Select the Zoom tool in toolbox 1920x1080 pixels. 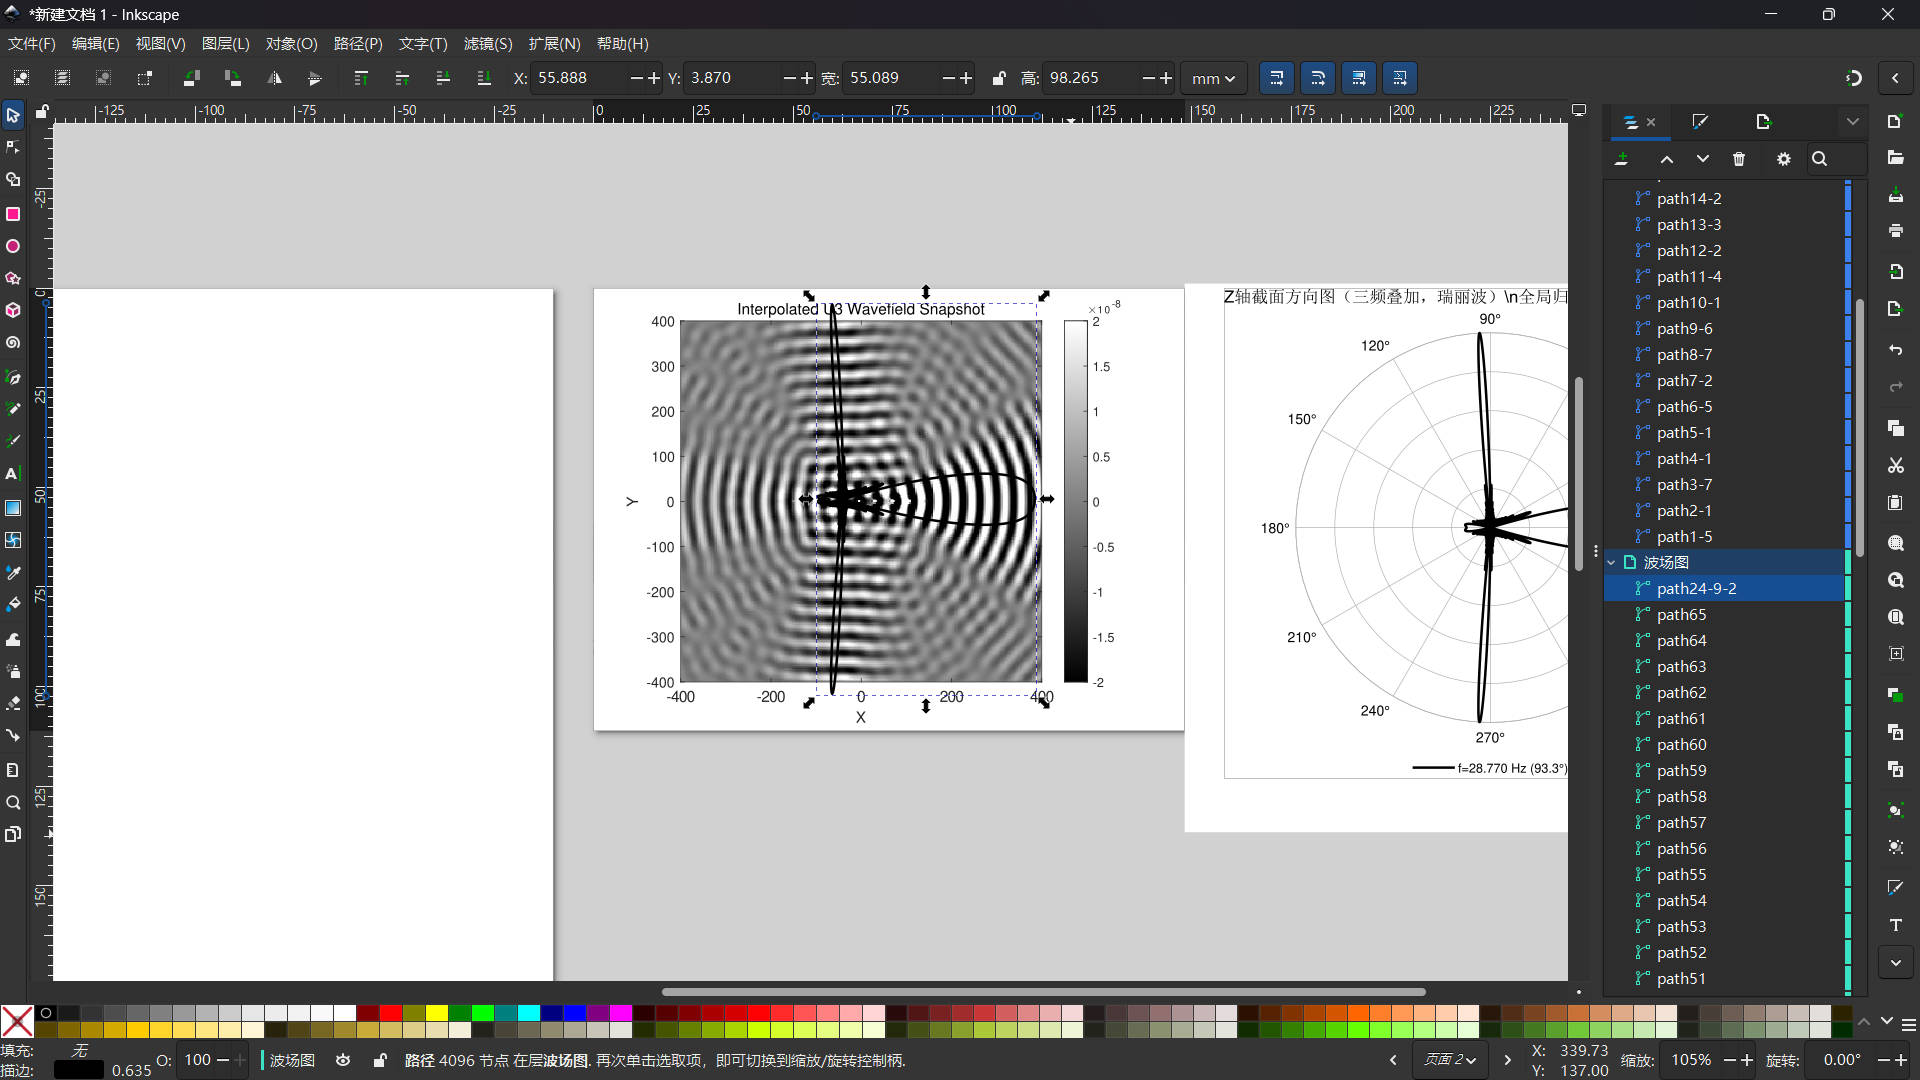[x=13, y=802]
